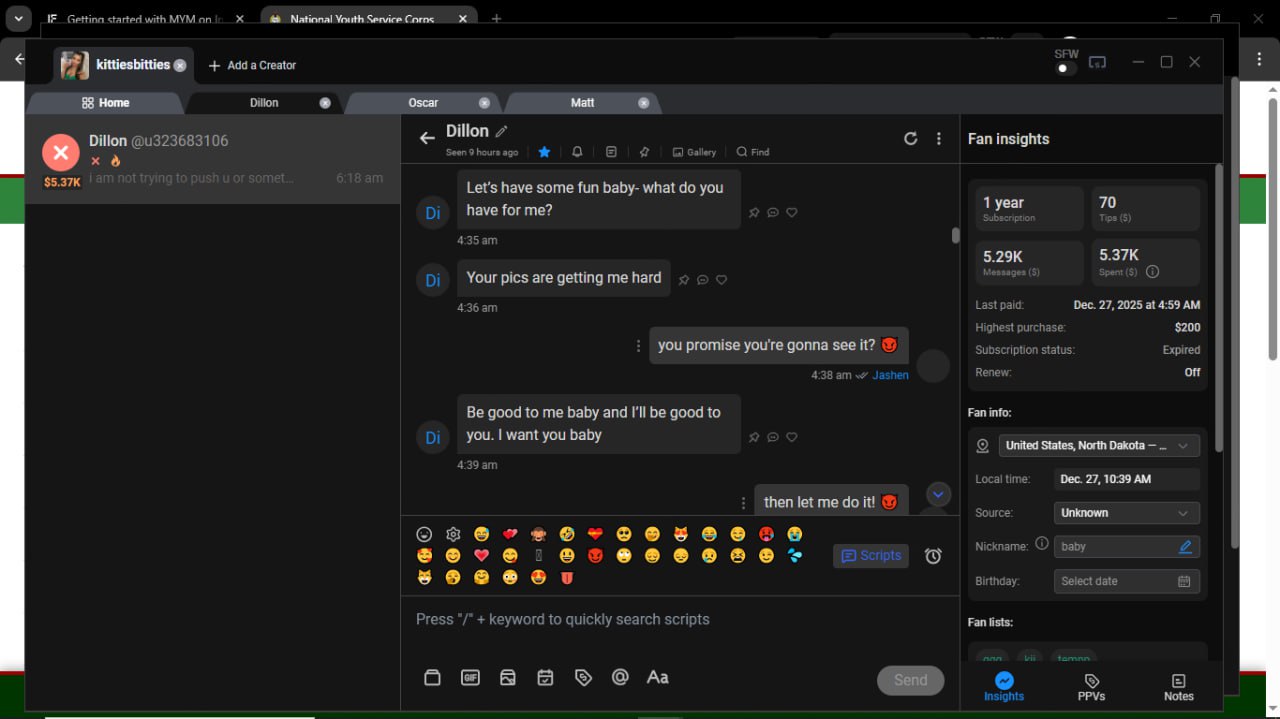Open options menu for 'then let me do it!'

click(x=743, y=503)
